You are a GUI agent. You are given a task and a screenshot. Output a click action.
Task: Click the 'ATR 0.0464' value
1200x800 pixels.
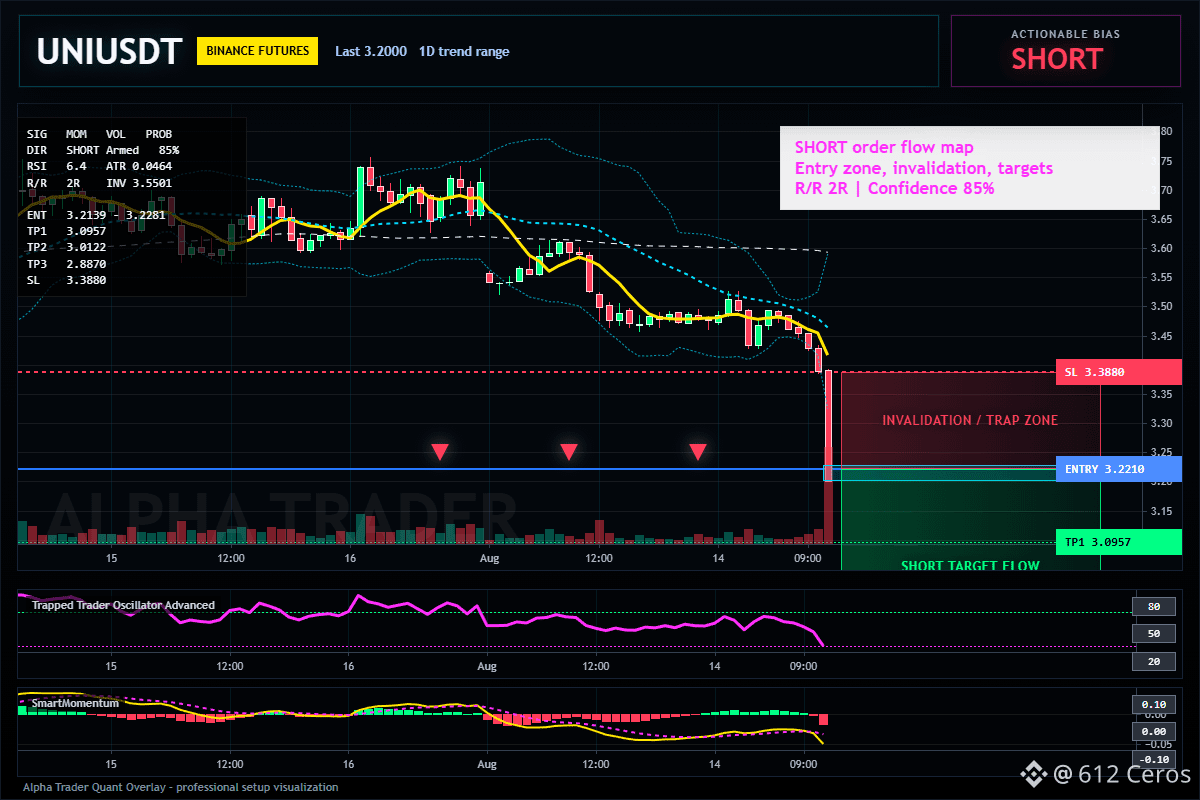point(139,166)
